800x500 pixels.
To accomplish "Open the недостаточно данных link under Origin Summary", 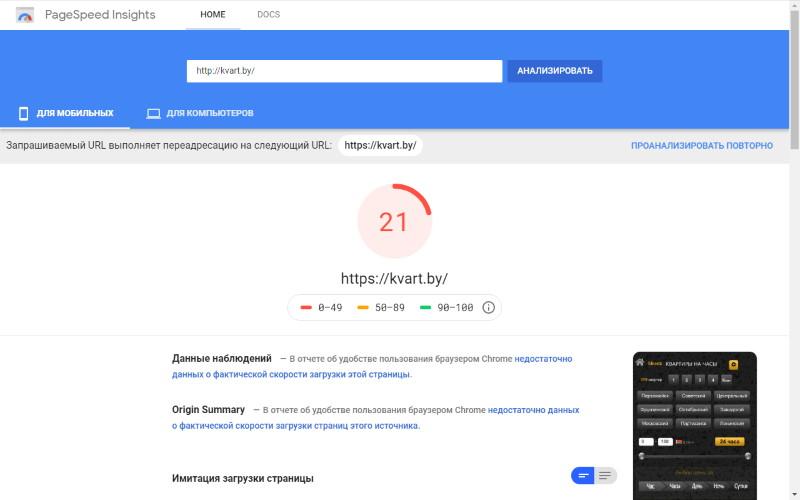I will (376, 417).
